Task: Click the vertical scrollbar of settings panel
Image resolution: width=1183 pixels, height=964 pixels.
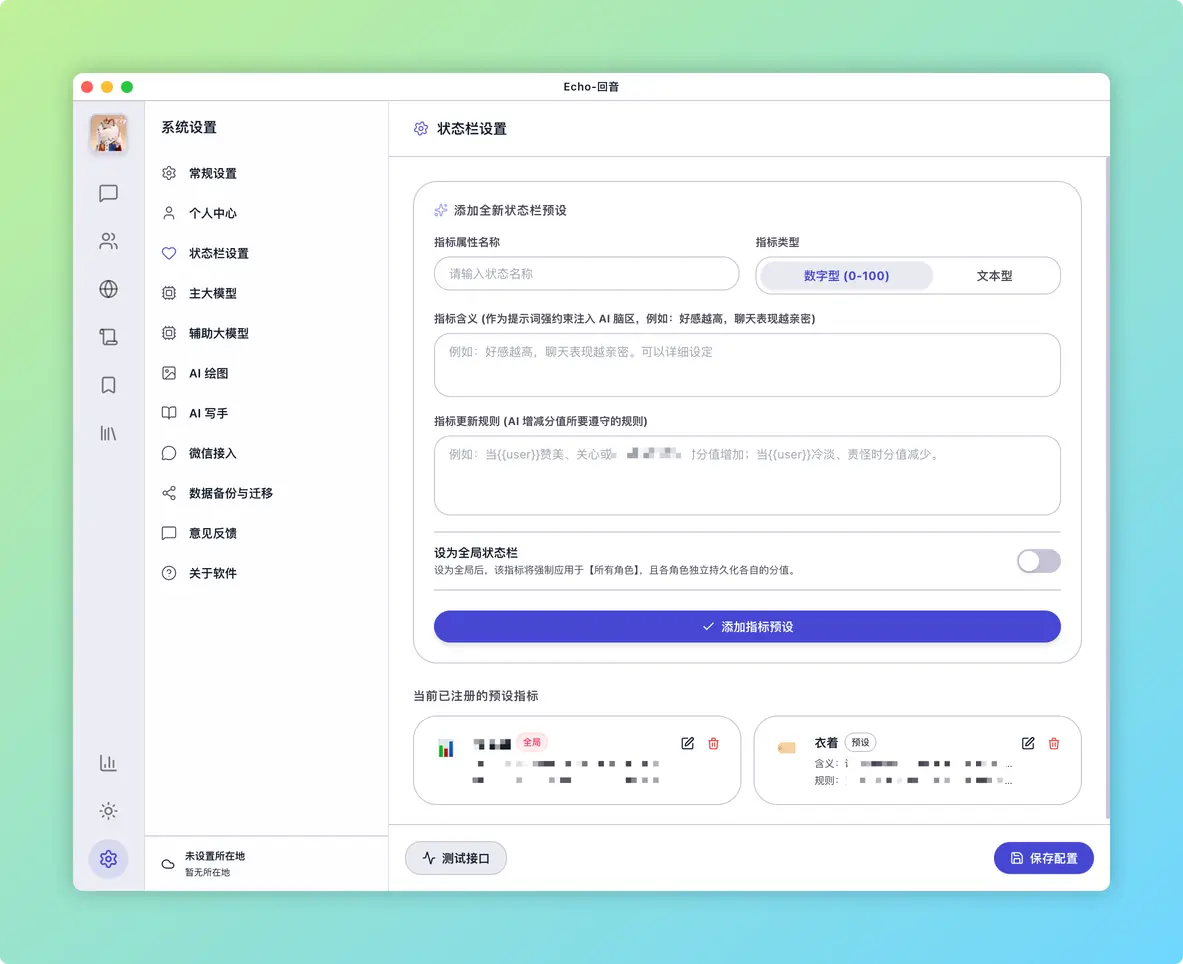Action: click(x=1107, y=487)
